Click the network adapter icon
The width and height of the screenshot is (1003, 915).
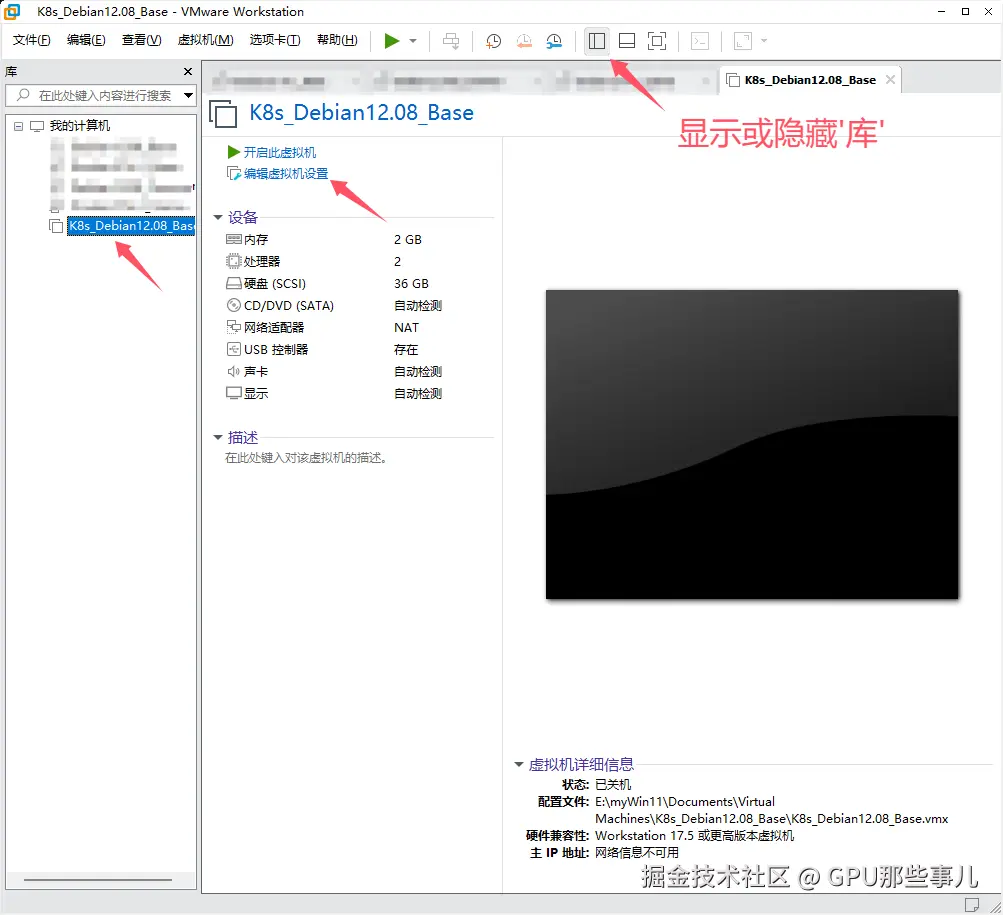click(233, 327)
